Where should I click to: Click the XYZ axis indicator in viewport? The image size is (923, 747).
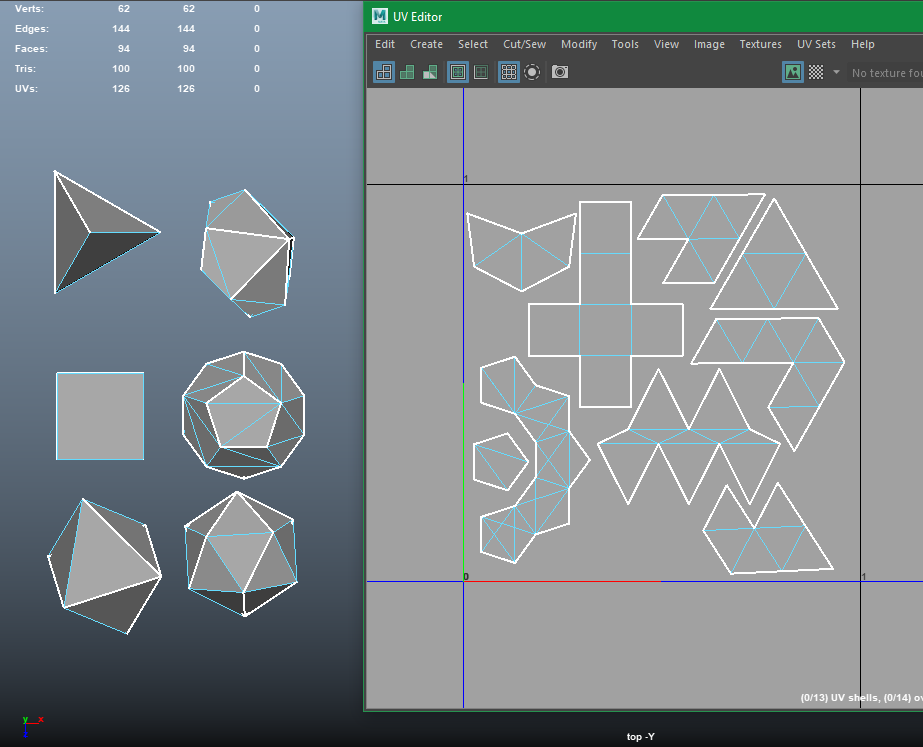click(x=32, y=726)
